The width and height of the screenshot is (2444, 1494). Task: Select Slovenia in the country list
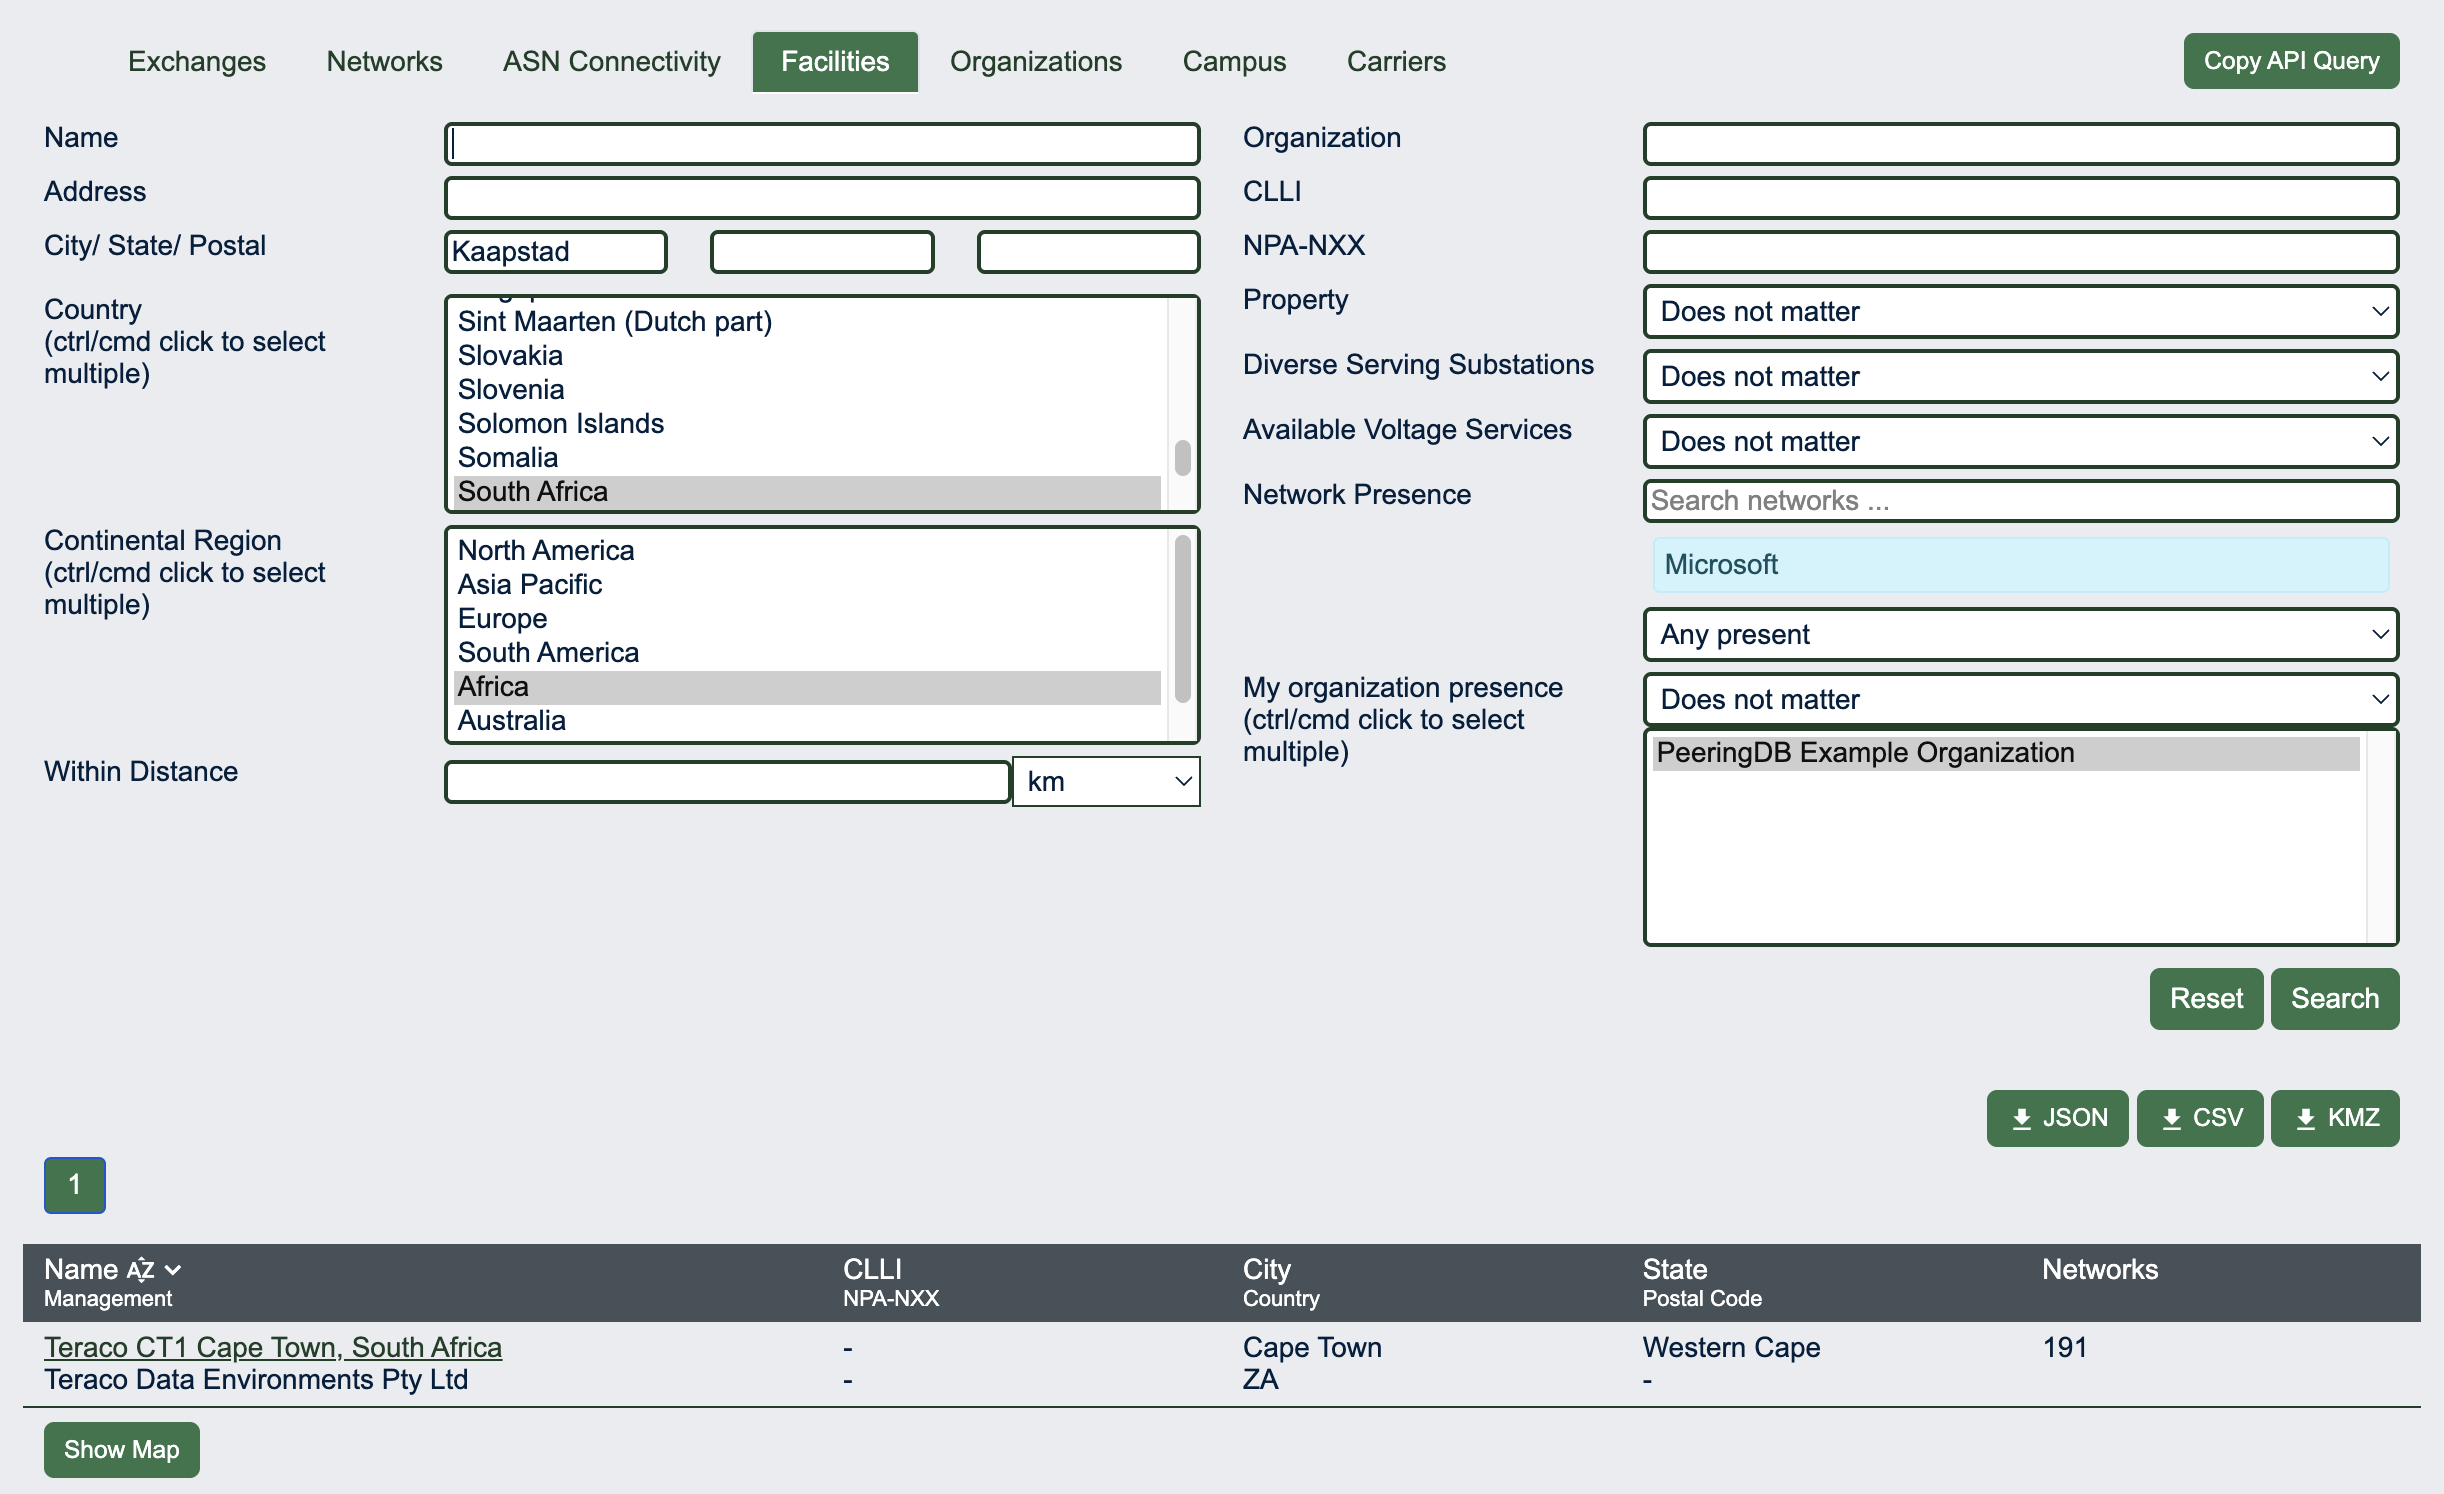807,390
